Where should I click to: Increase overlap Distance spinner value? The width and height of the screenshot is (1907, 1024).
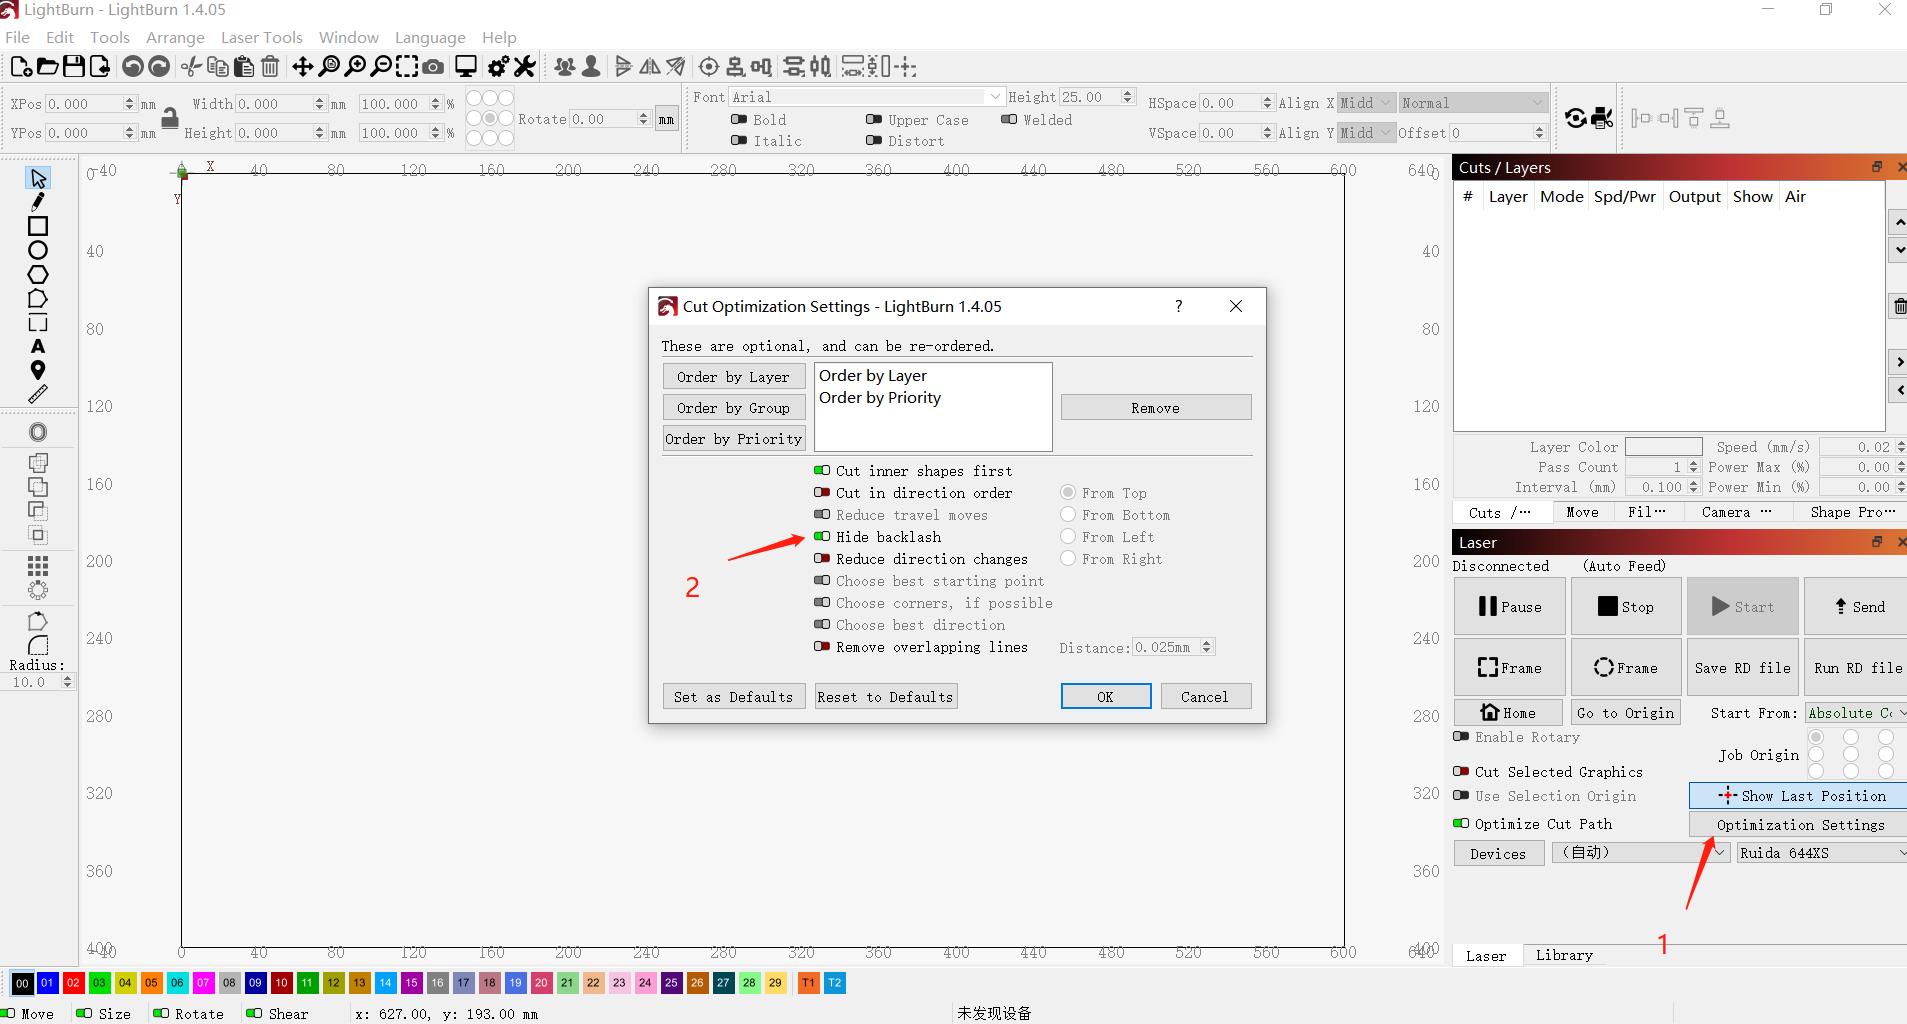tap(1207, 643)
